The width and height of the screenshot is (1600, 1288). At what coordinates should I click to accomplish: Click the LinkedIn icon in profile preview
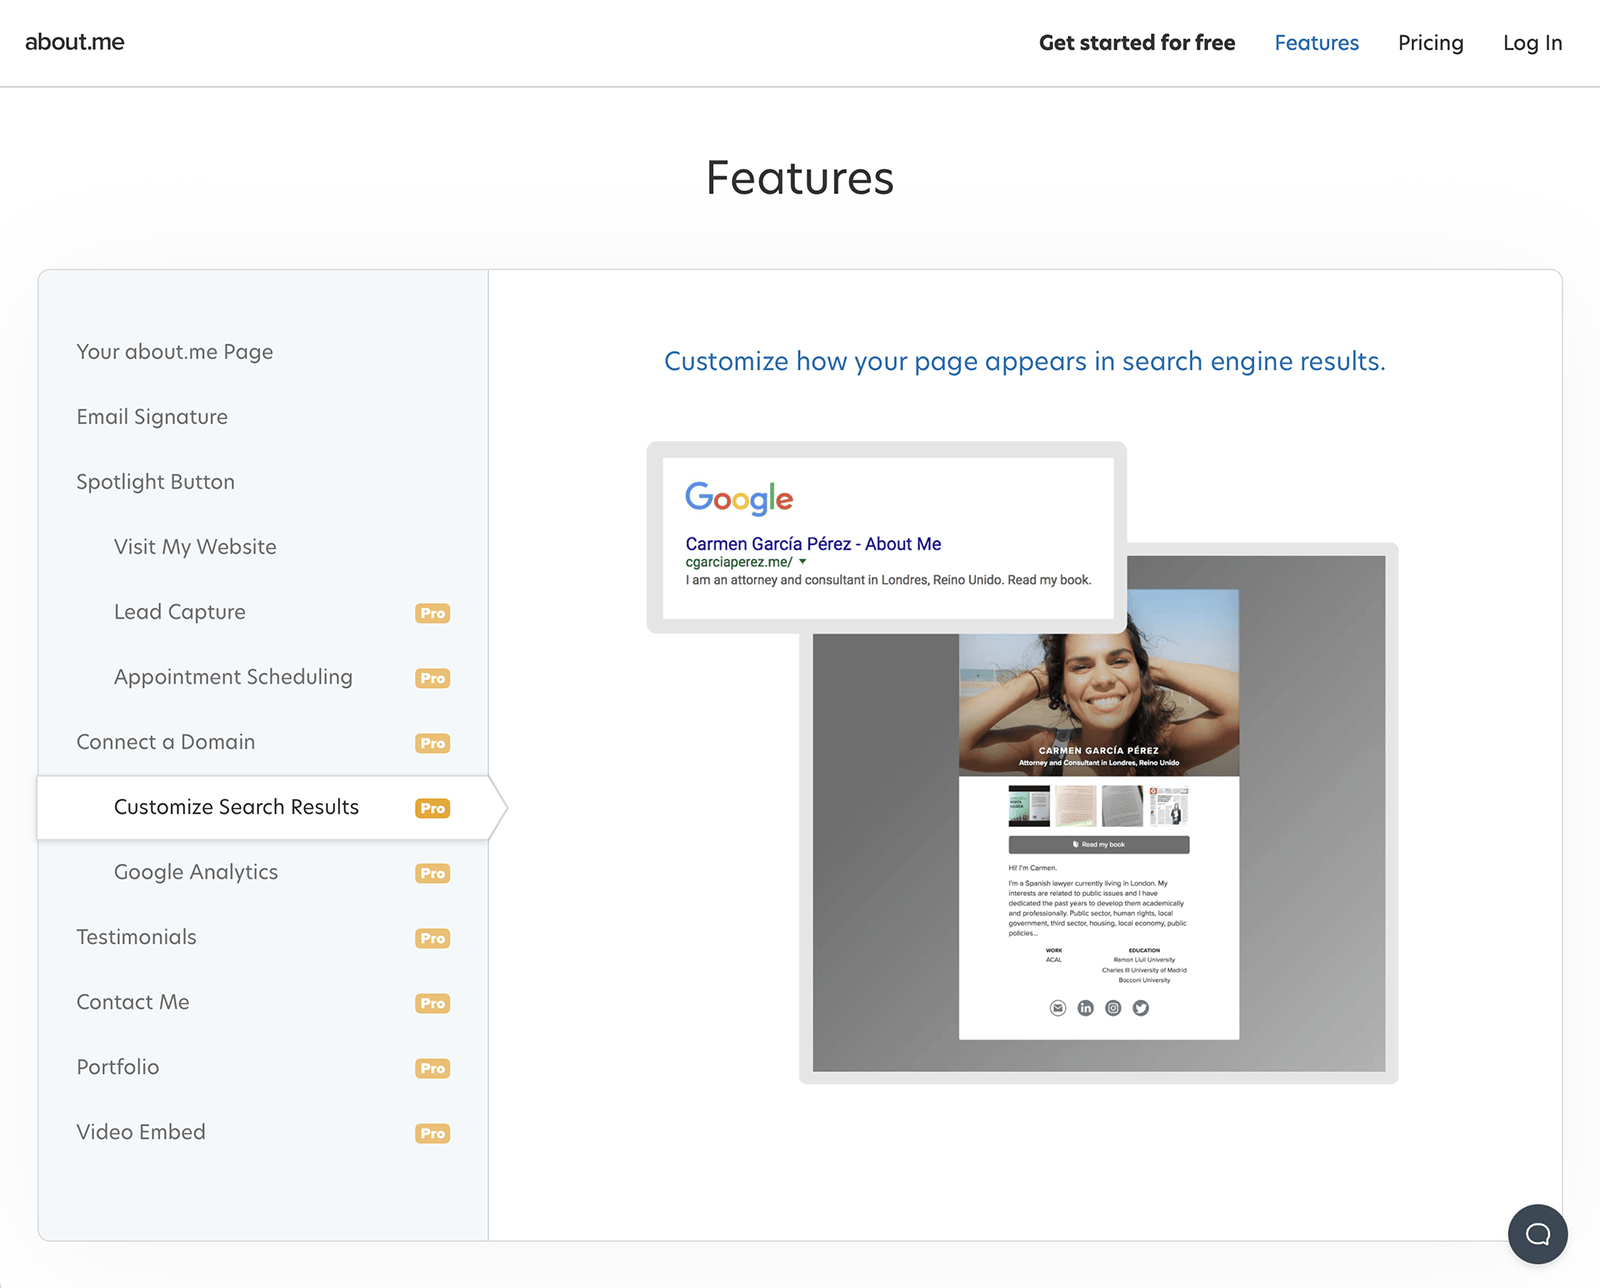pos(1086,1008)
